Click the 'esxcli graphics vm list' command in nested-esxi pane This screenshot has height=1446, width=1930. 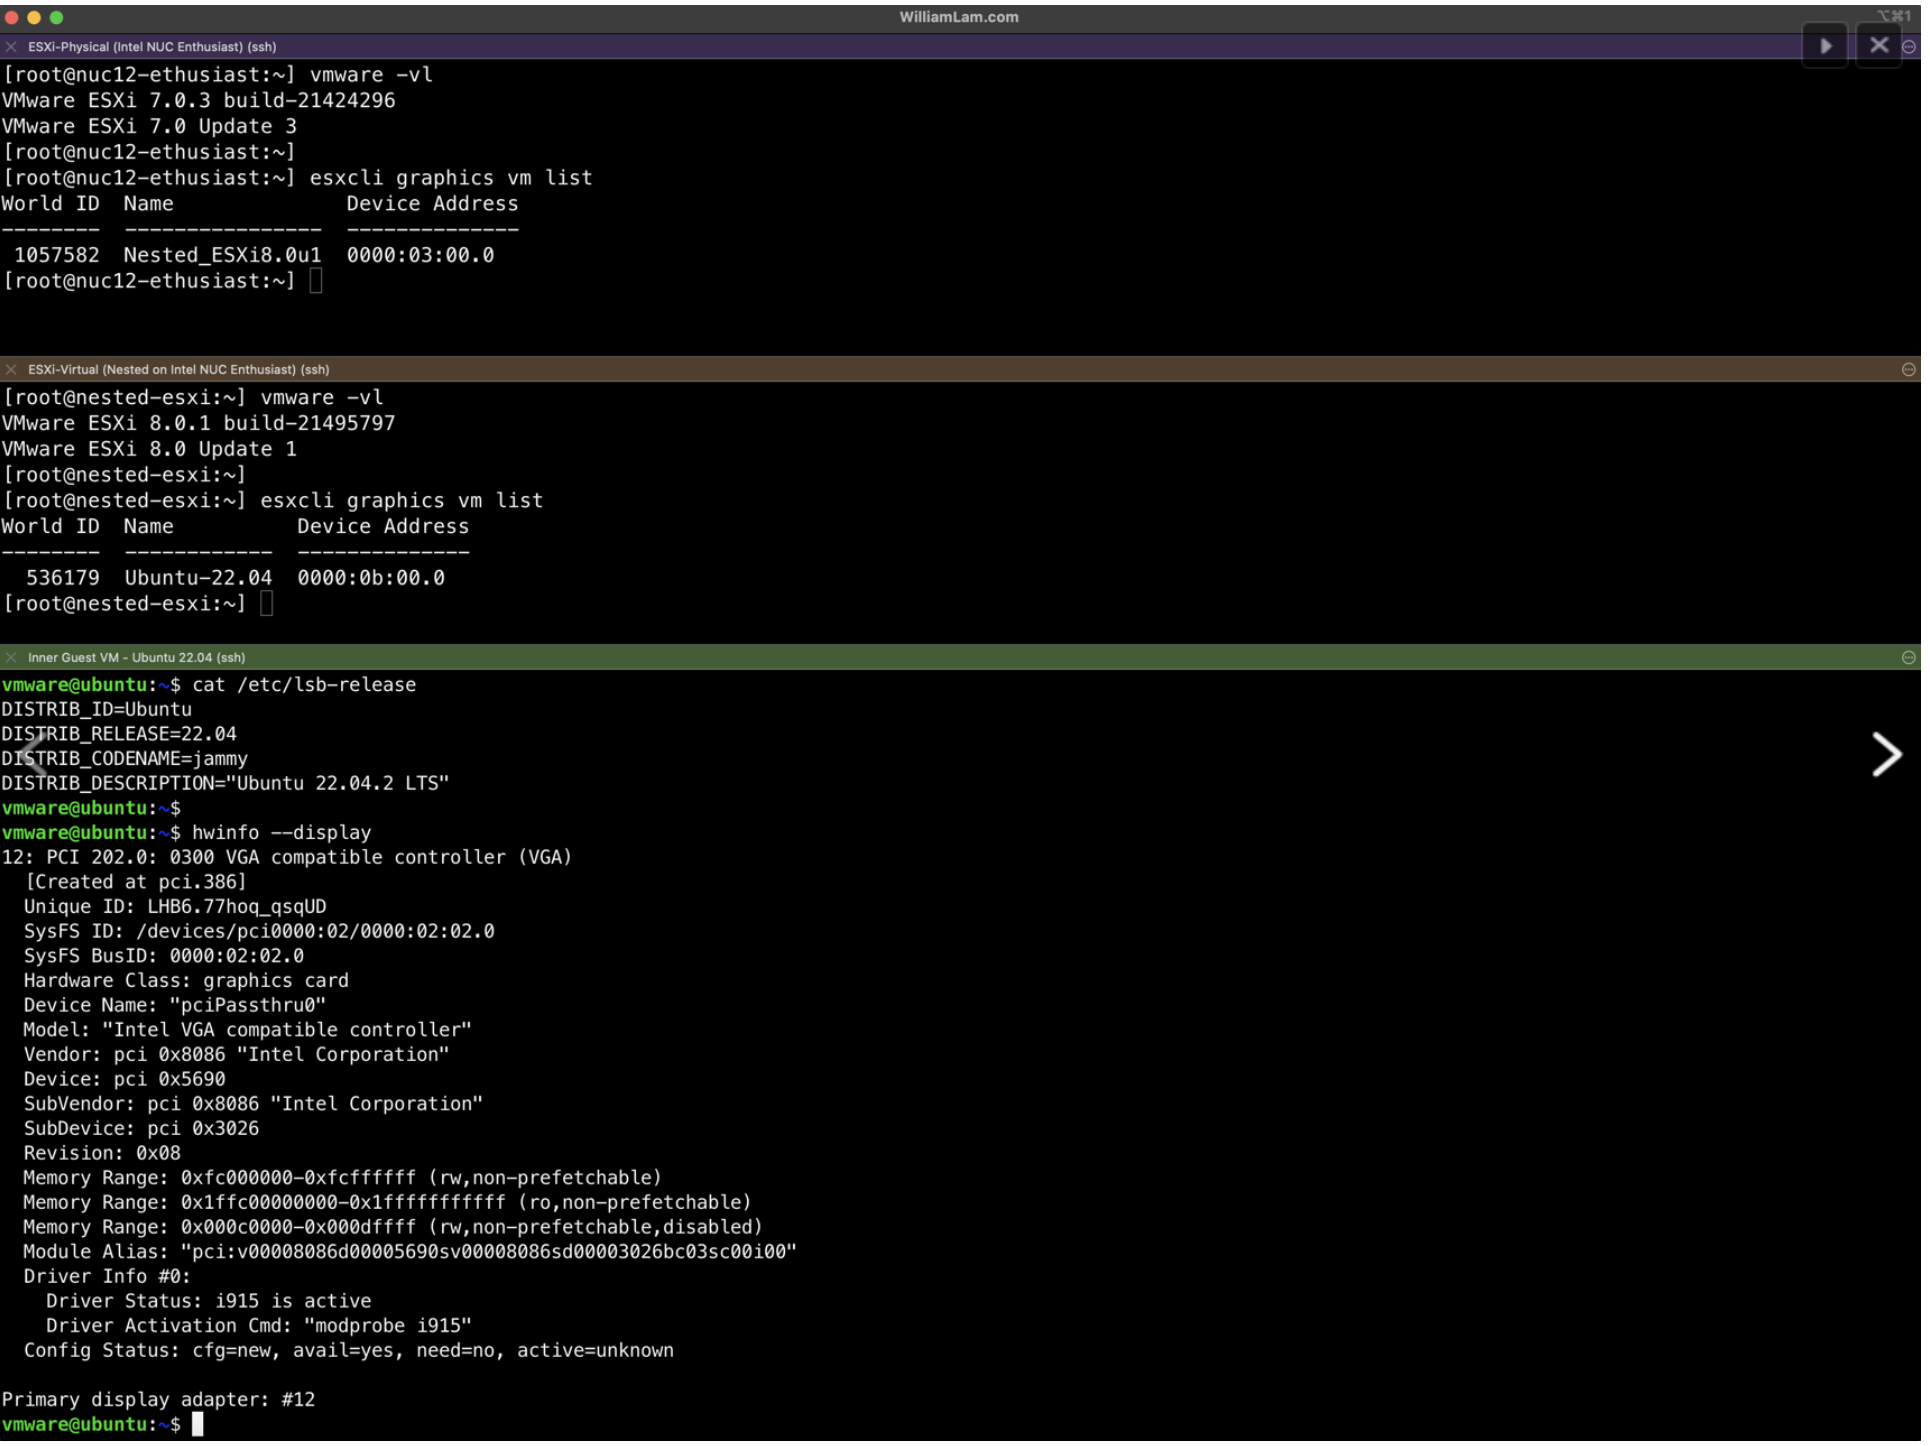pyautogui.click(x=403, y=502)
